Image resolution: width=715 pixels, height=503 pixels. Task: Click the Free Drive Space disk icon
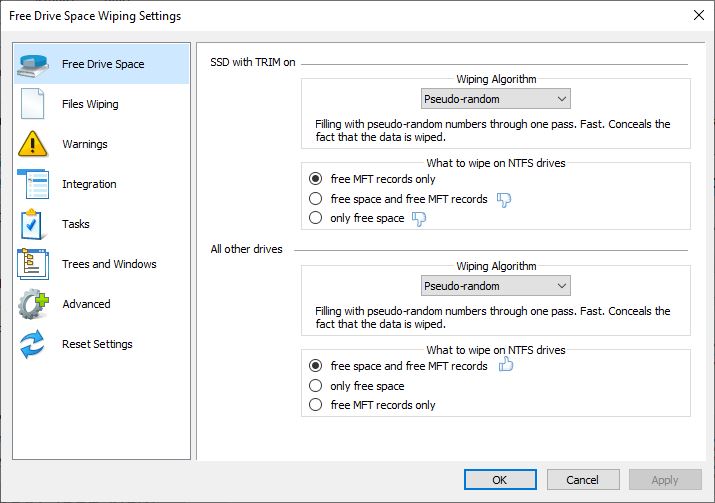pos(33,65)
